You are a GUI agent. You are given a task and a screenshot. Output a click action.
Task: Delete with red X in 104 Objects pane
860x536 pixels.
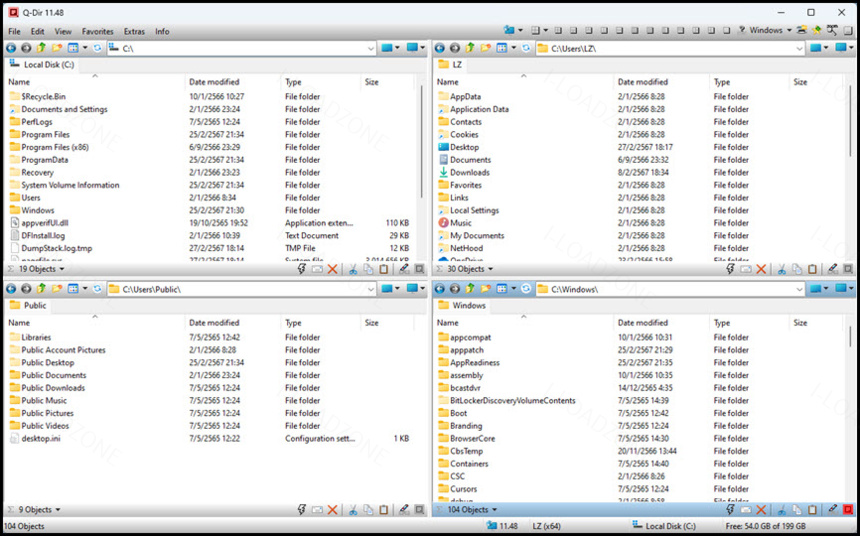click(x=761, y=510)
